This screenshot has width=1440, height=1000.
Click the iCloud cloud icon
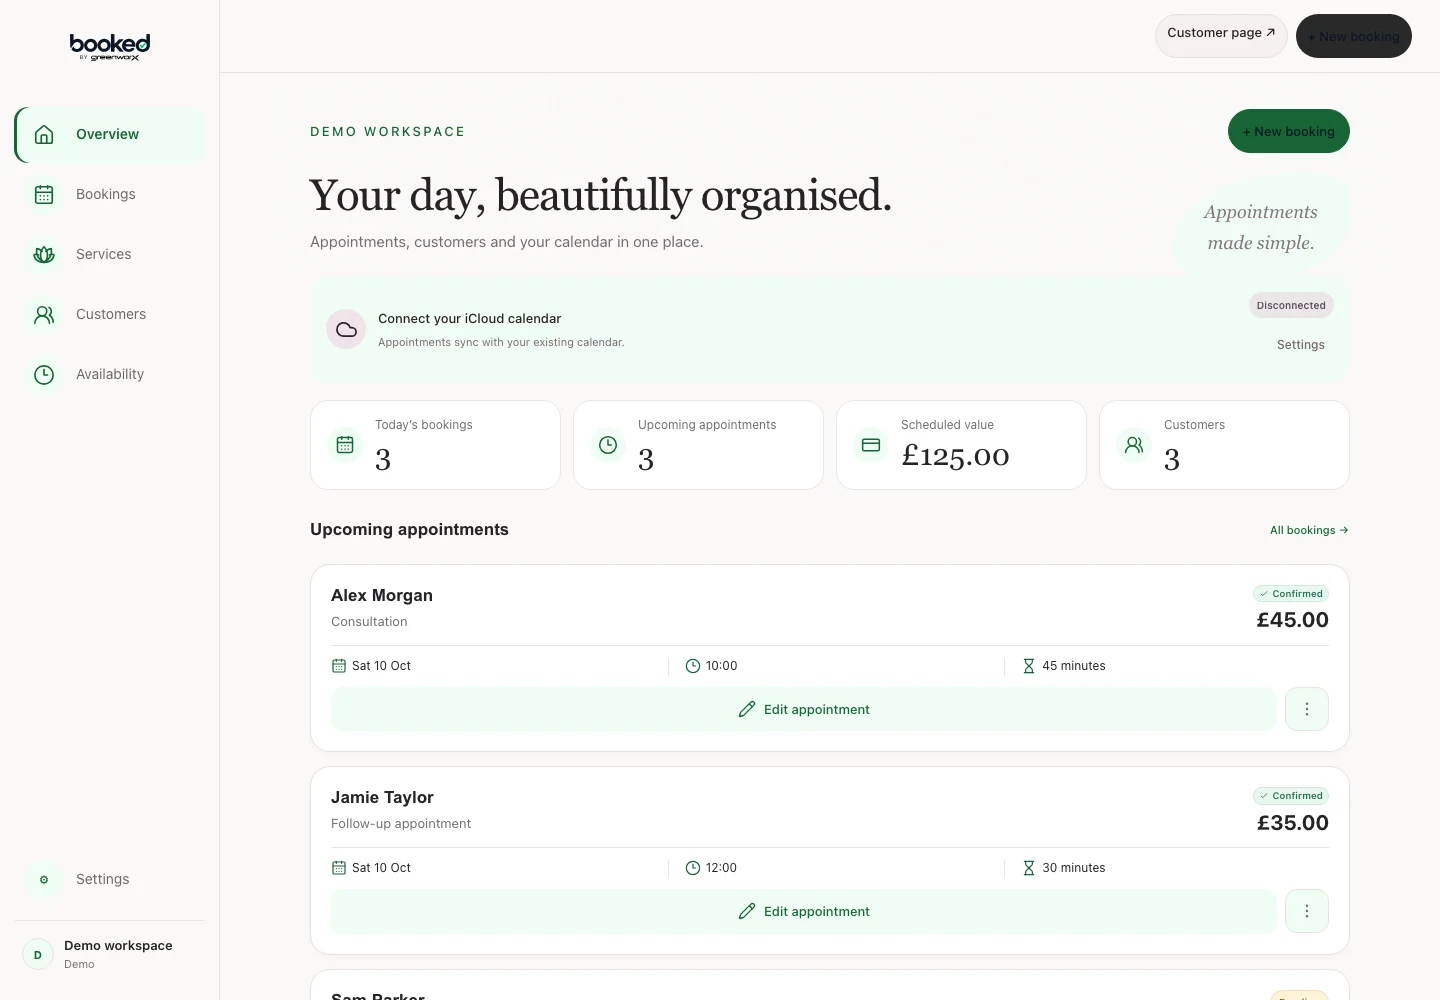click(x=346, y=329)
